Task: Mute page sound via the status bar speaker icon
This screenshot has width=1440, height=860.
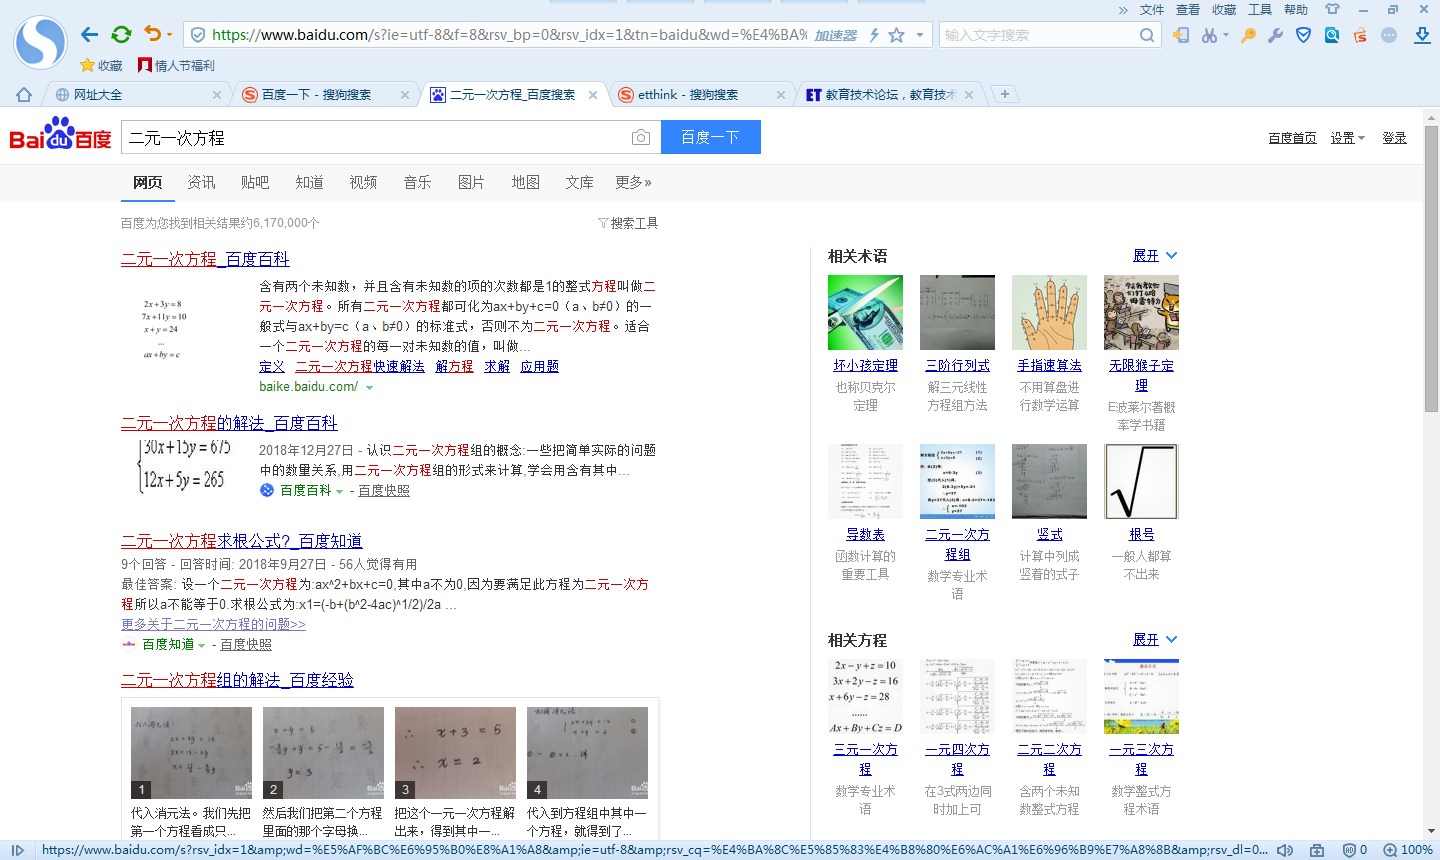Action: (x=1286, y=850)
